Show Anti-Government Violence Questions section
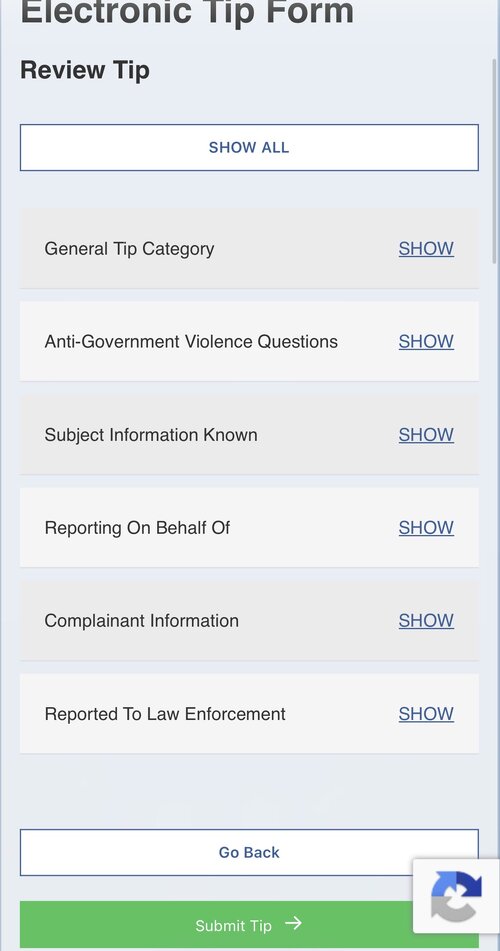This screenshot has height=951, width=500. [x=426, y=341]
